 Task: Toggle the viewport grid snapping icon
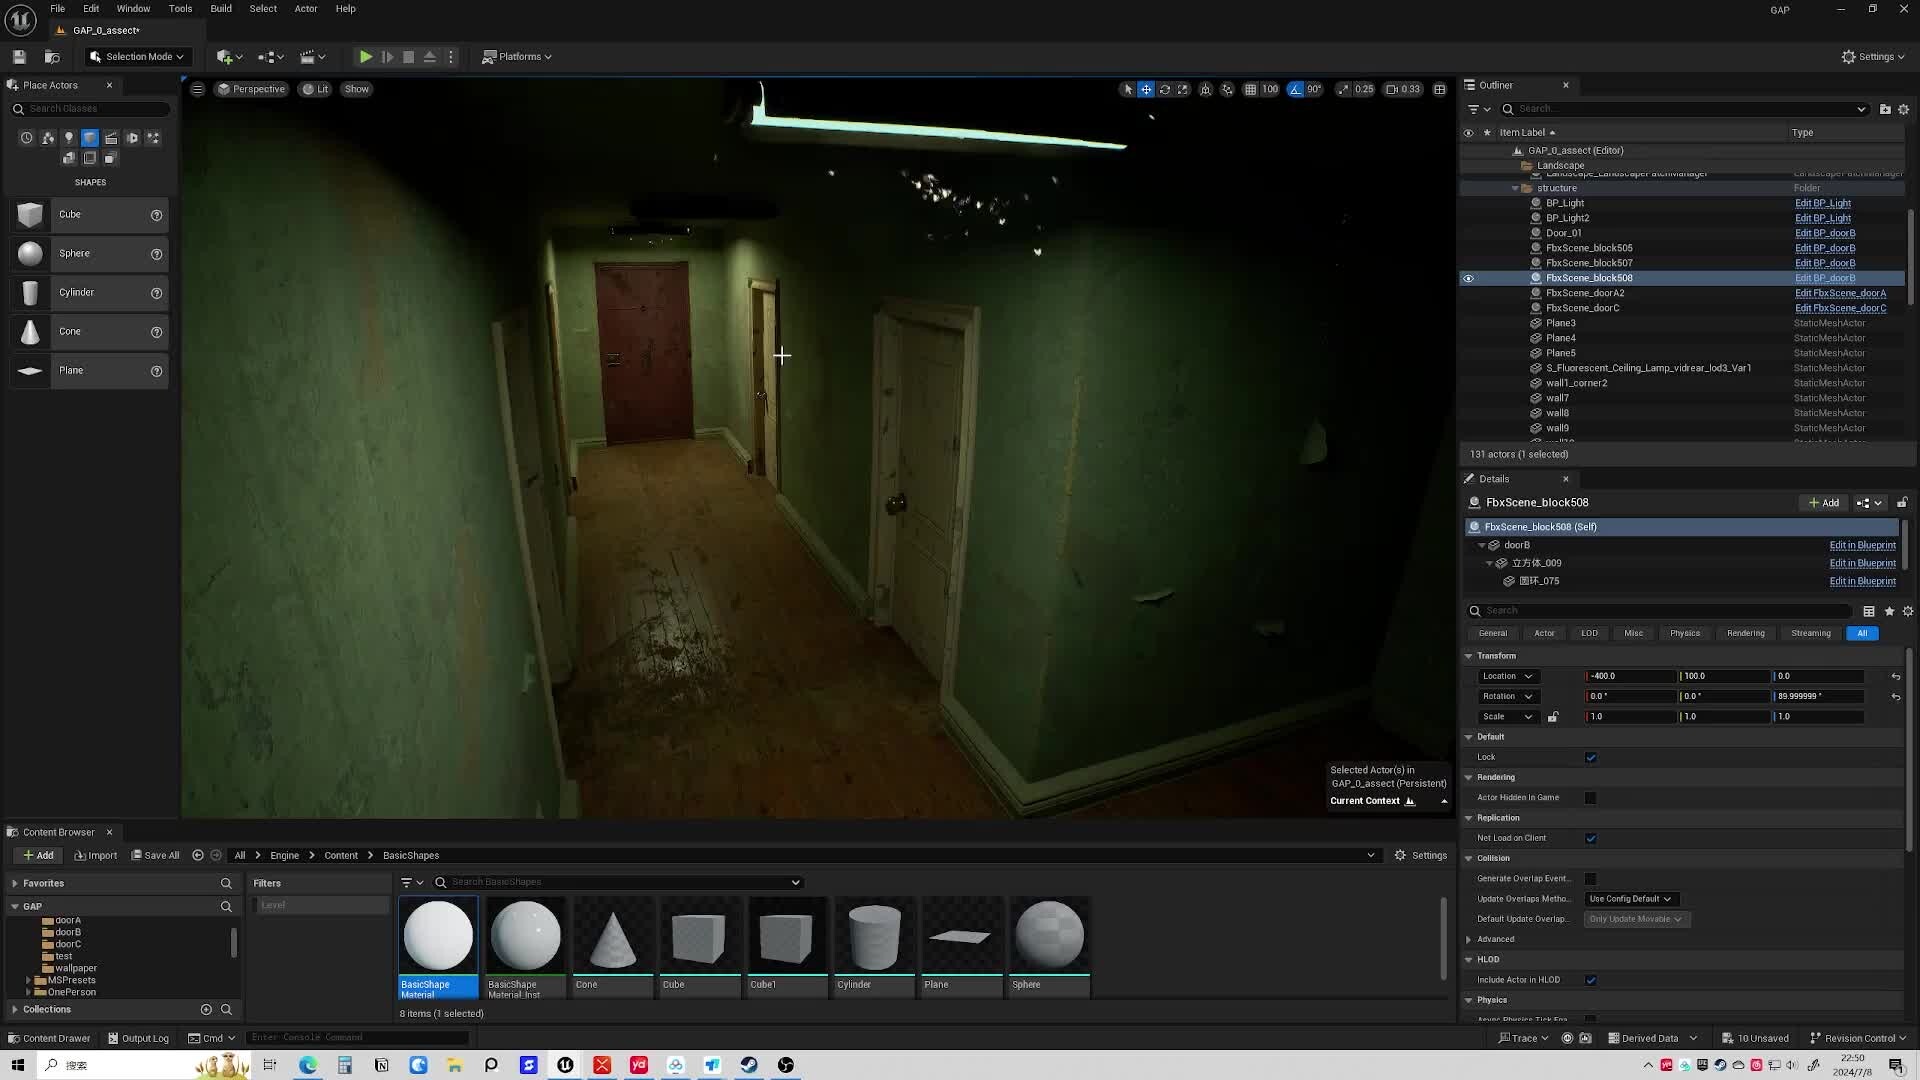[x=1250, y=89]
